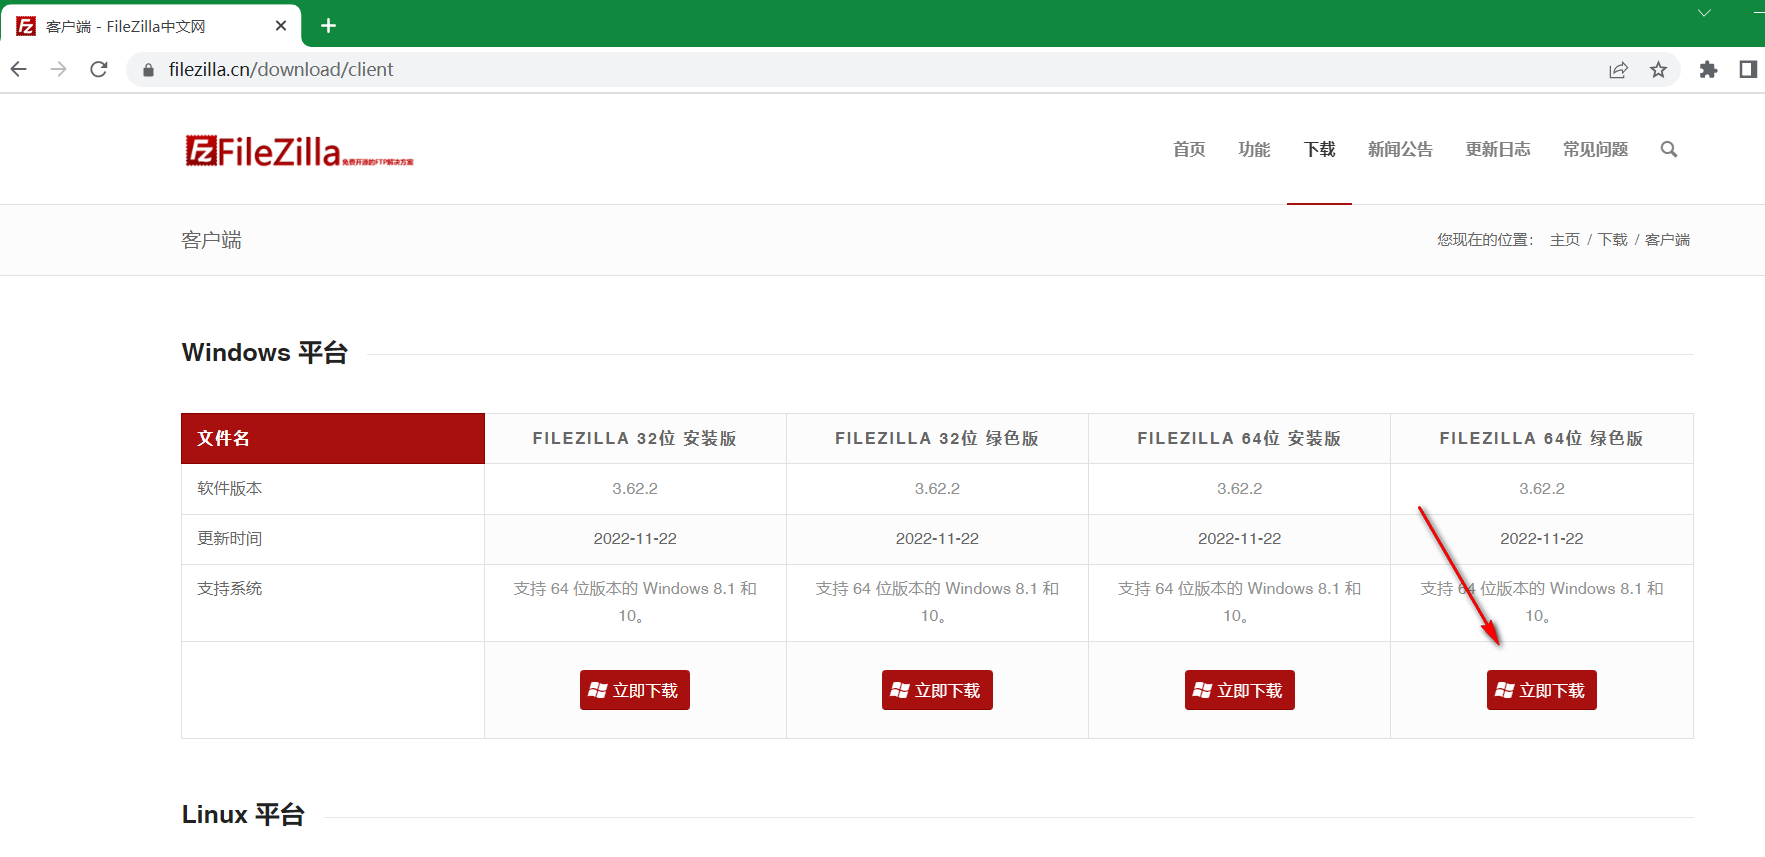Click the 文件名 table header

[333, 438]
